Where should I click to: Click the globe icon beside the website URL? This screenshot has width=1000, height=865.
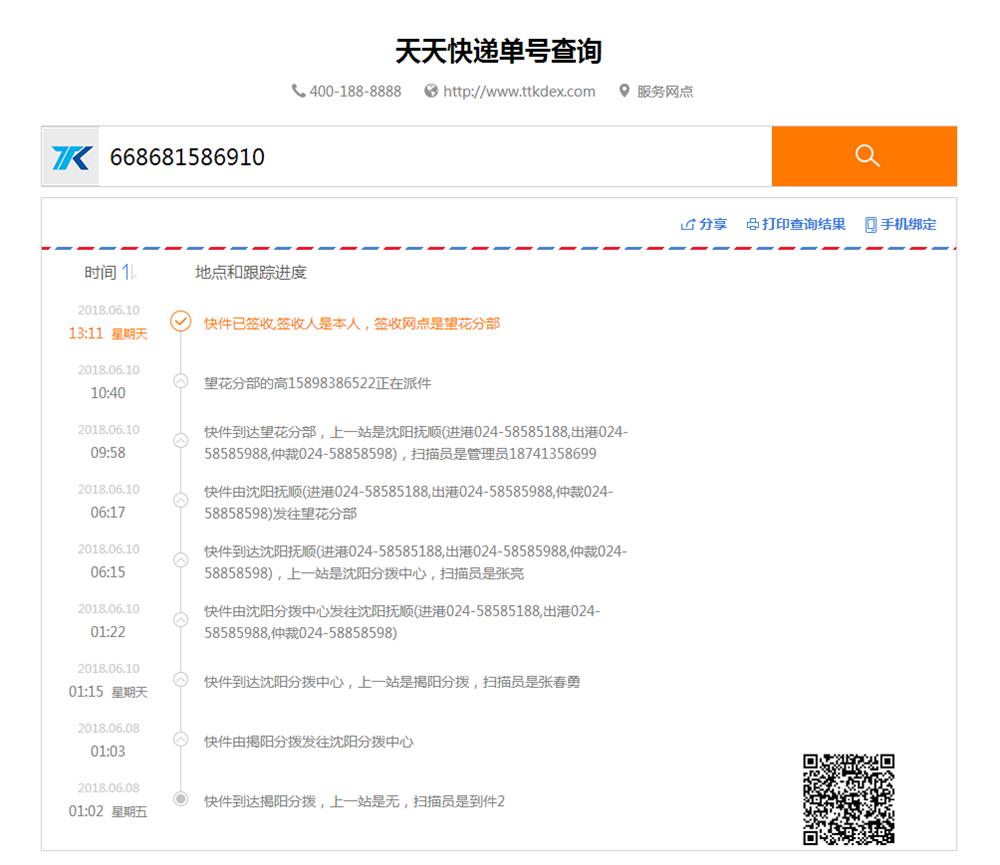coord(431,91)
